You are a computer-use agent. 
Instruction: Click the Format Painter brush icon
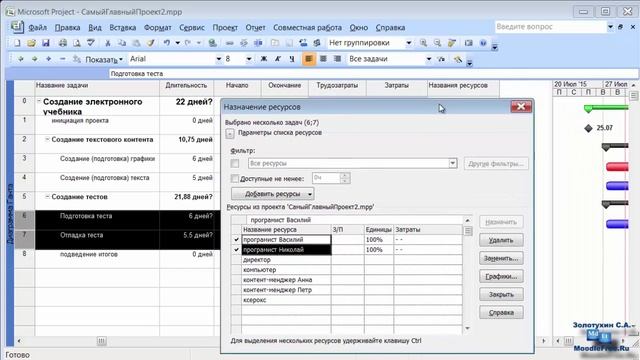click(x=151, y=43)
